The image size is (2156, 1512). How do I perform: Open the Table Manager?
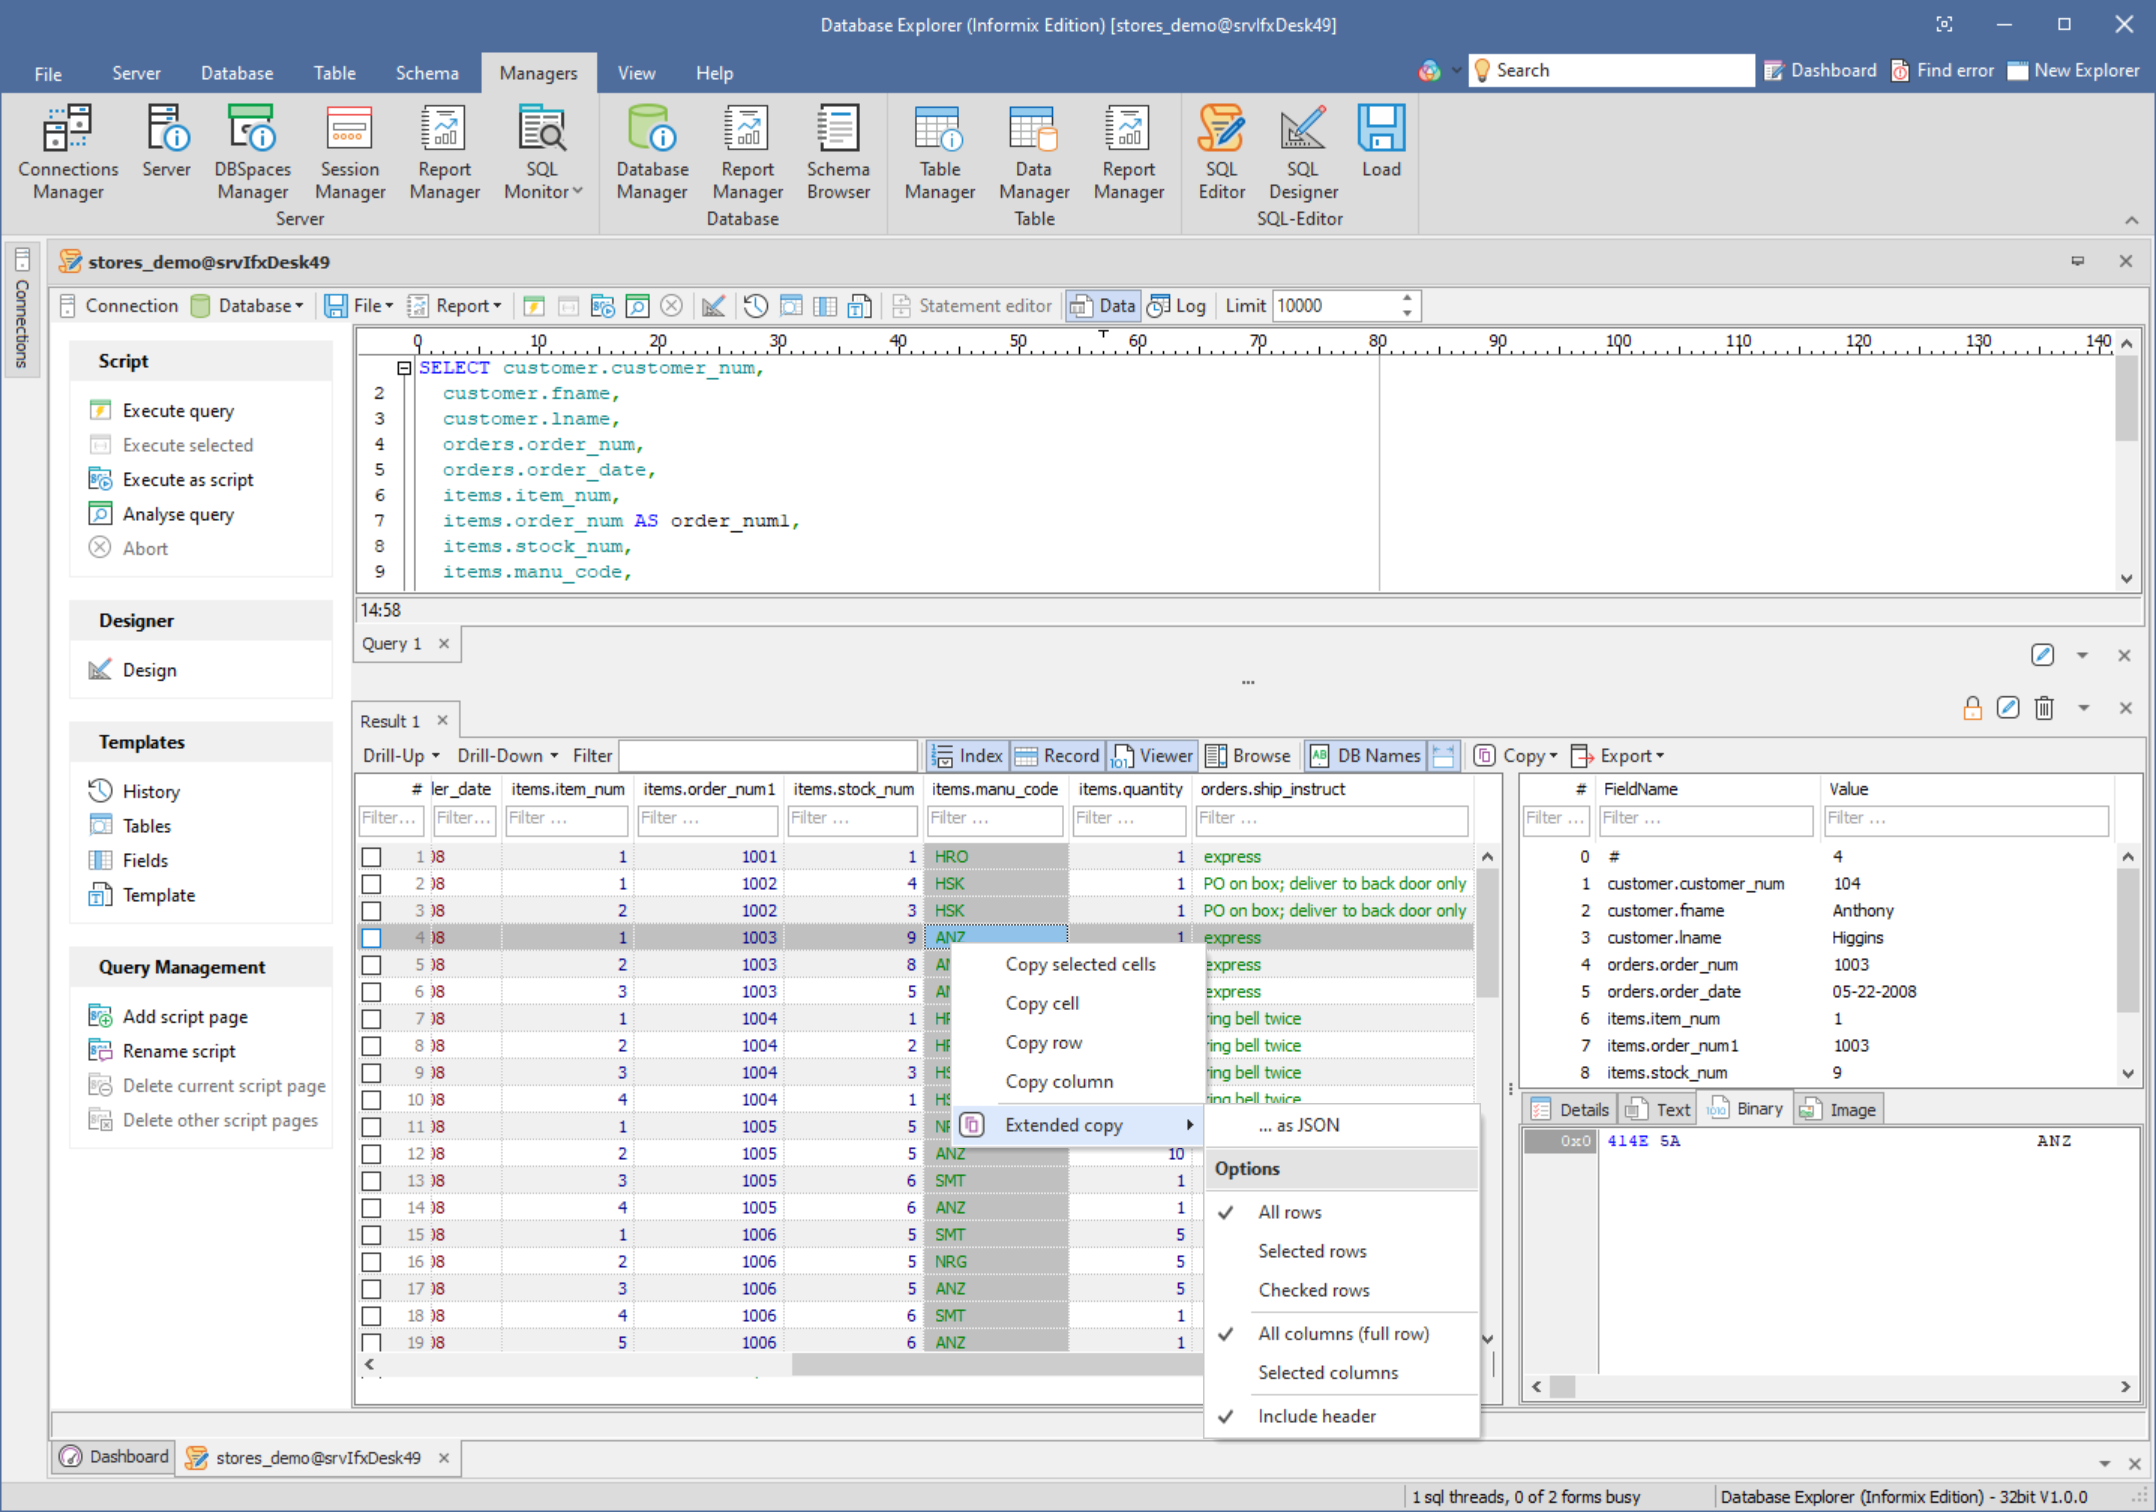pyautogui.click(x=939, y=152)
